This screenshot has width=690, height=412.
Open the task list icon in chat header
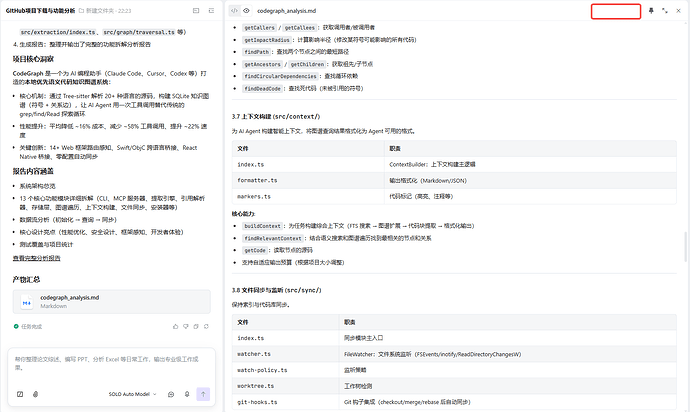coord(211,11)
